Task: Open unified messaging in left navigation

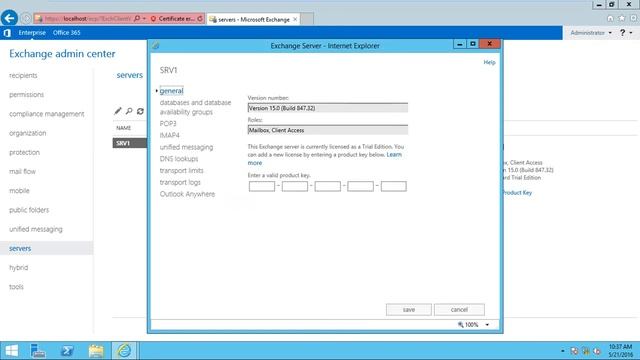Action: (36, 229)
